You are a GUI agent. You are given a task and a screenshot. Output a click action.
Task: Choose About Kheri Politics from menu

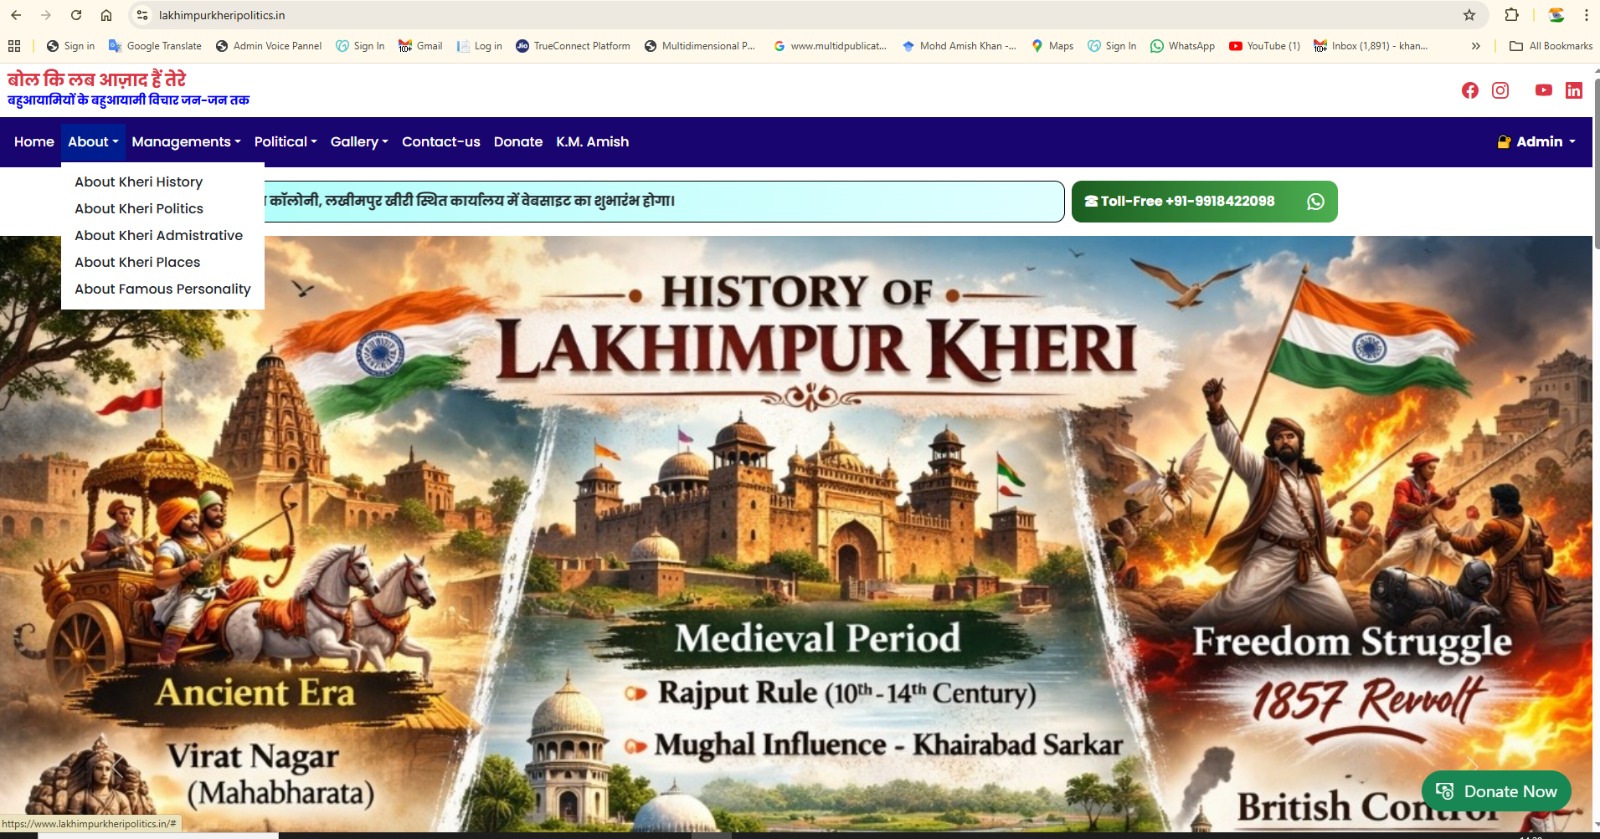click(139, 209)
